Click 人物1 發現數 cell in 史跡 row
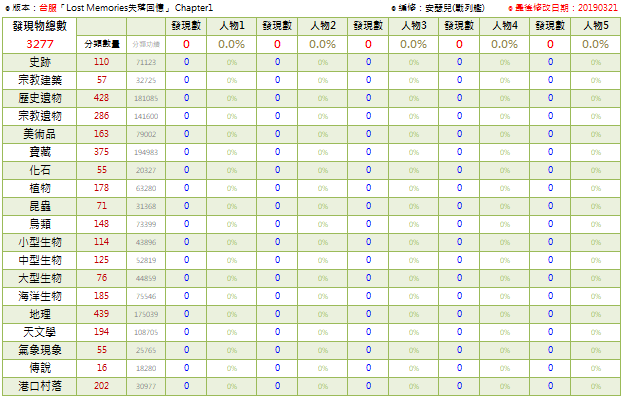This screenshot has width=623, height=398. [186, 62]
